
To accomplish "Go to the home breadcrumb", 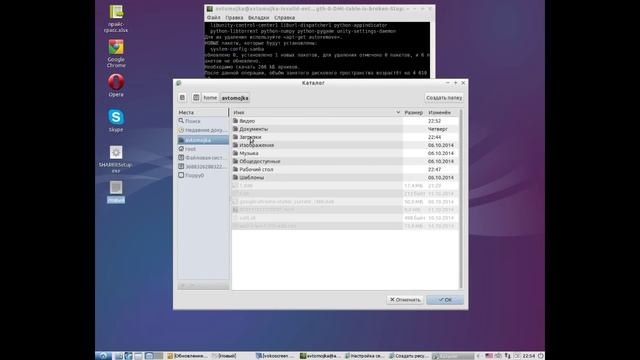I will pyautogui.click(x=210, y=98).
